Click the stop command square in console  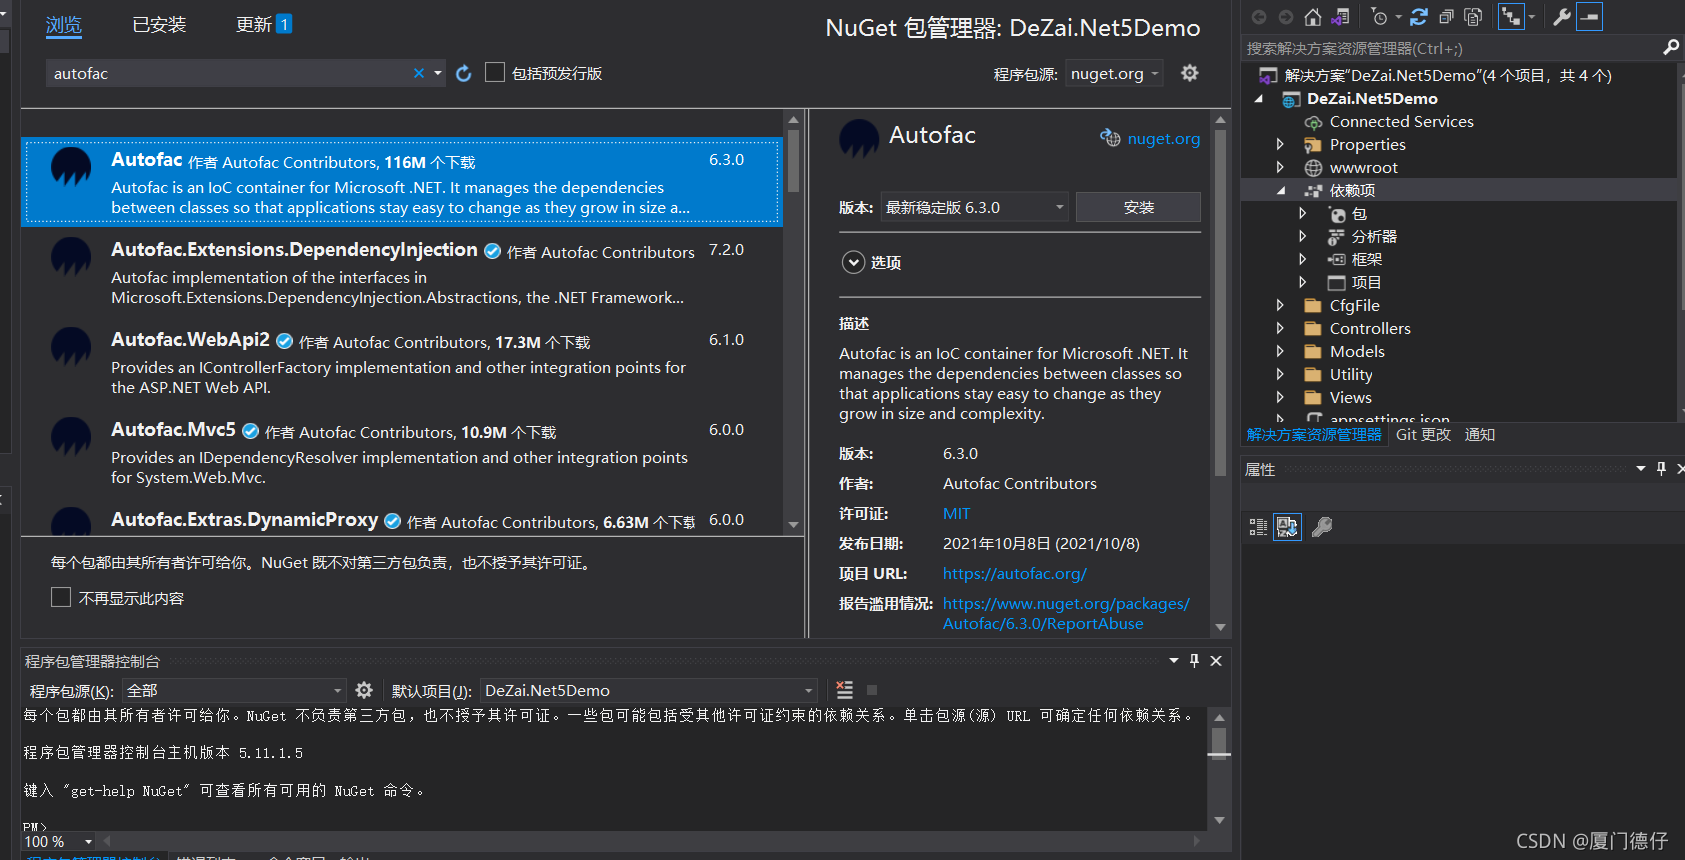coord(872,690)
